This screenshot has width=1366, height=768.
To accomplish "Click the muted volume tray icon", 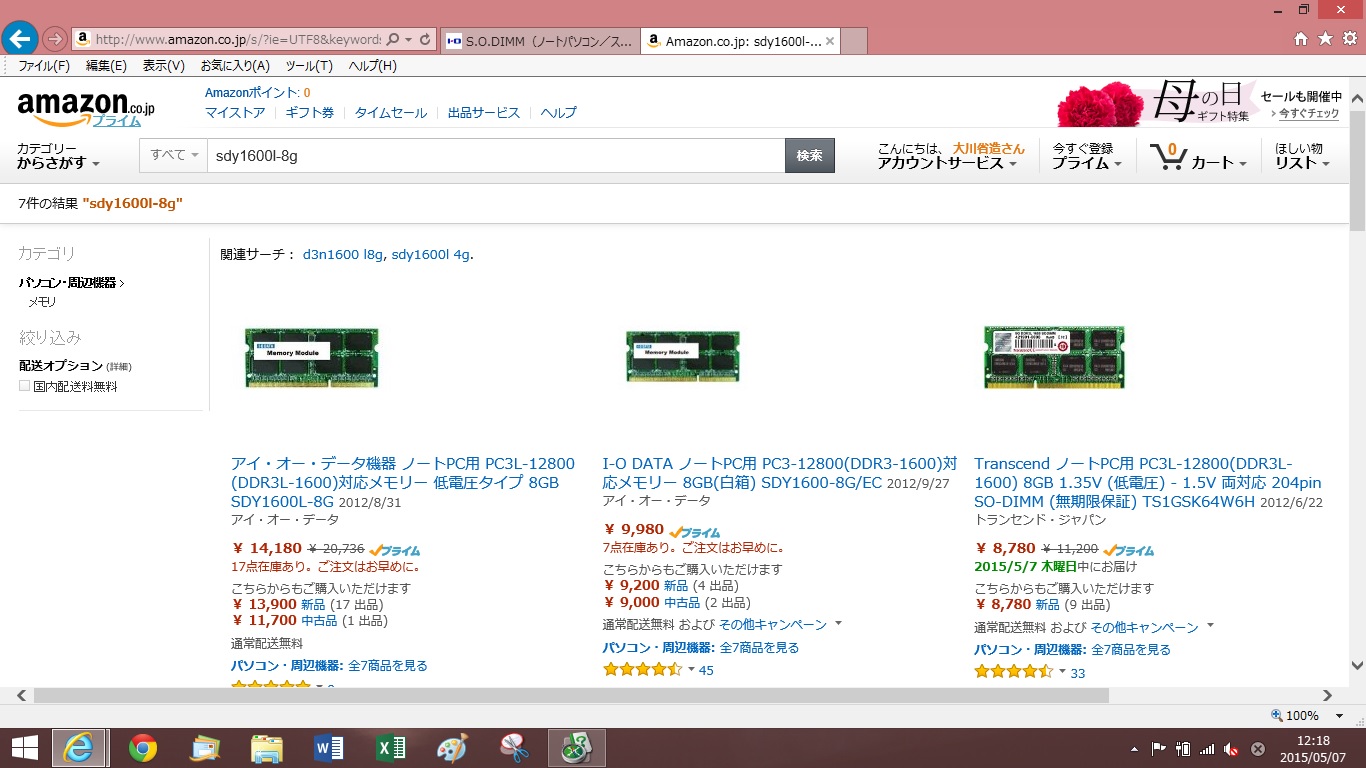I will click(x=1232, y=748).
